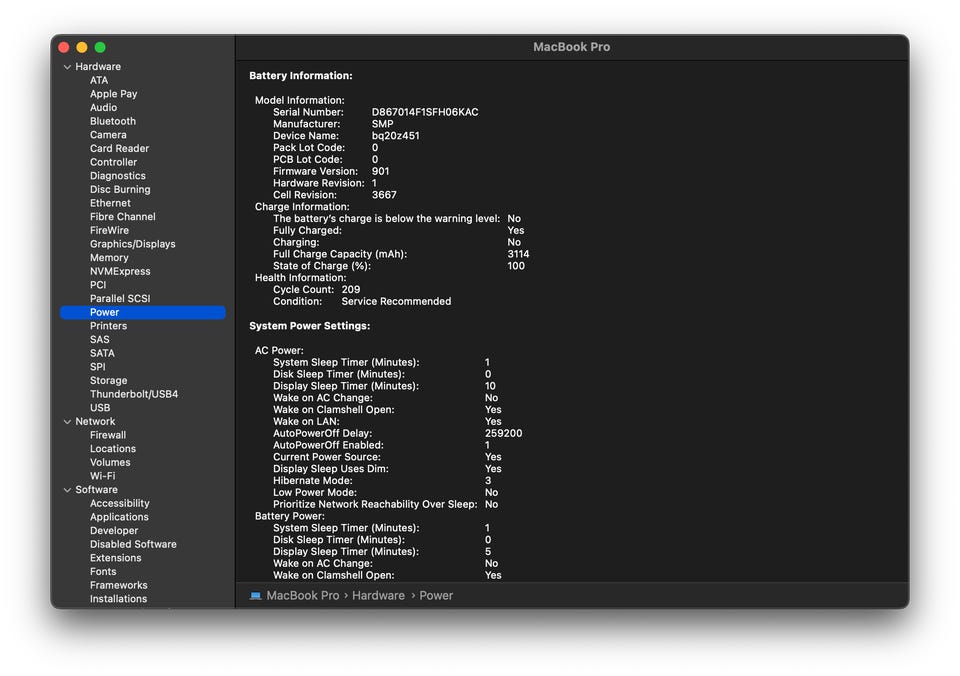Click the AutoPowerOff Delay value 259200
Image resolution: width=960 pixels, height=676 pixels.
(503, 433)
